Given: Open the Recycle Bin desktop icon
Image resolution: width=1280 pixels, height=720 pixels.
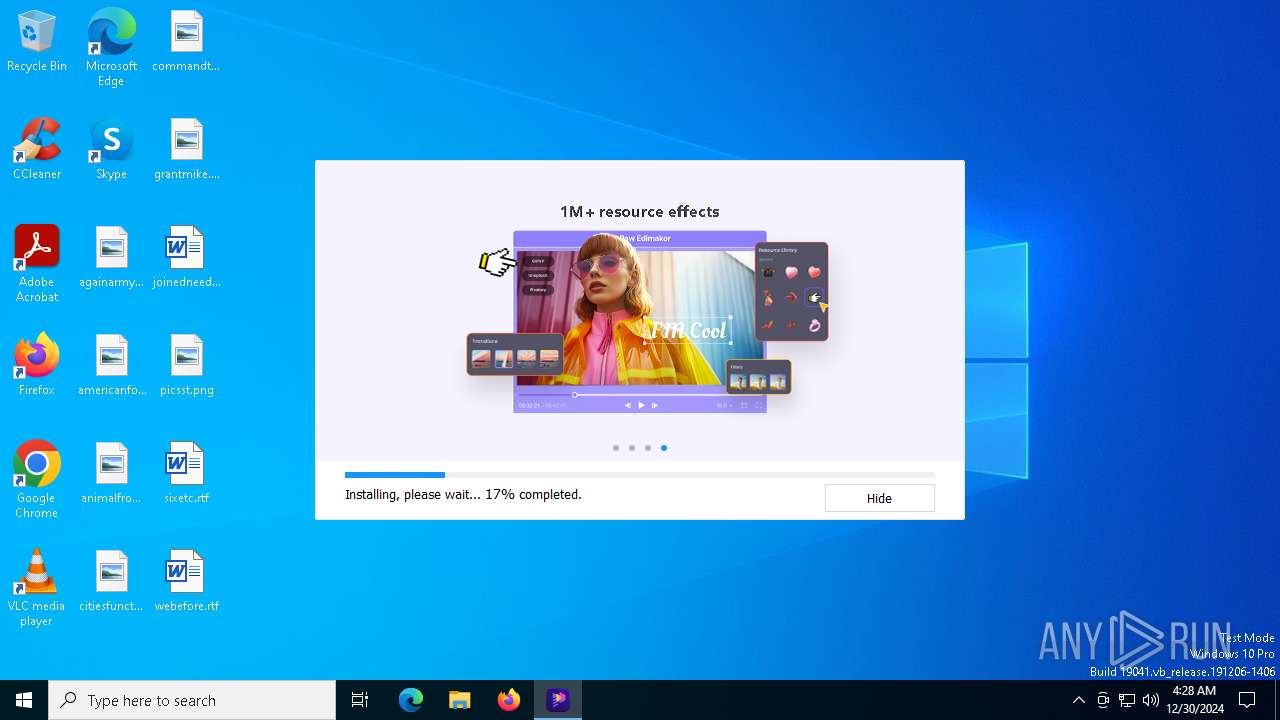Looking at the screenshot, I should pyautogui.click(x=37, y=42).
